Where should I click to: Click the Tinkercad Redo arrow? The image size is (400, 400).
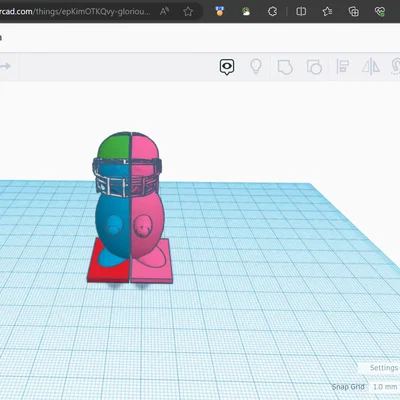(x=5, y=66)
